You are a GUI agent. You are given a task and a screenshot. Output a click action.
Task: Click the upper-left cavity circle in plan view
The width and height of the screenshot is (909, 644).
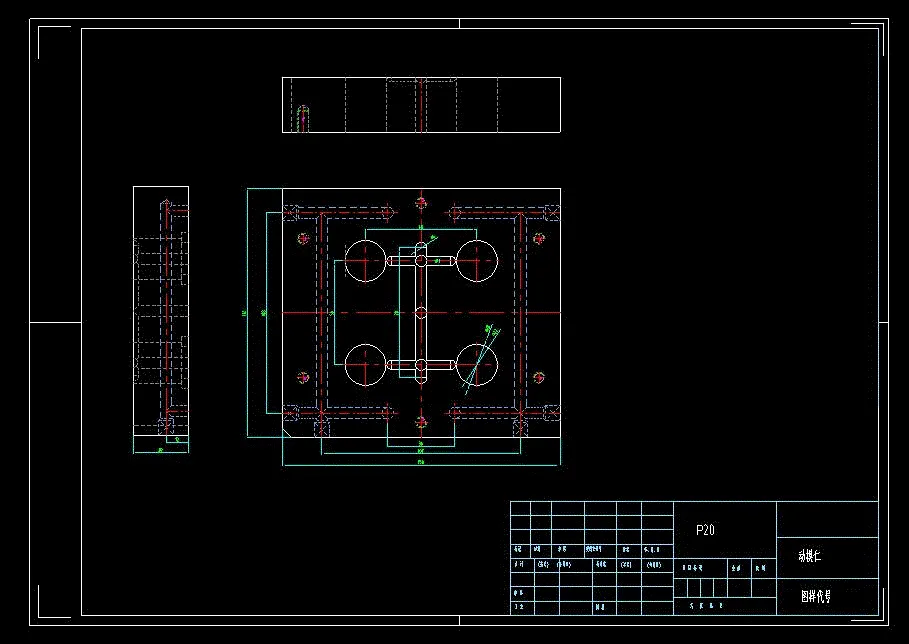[x=366, y=261]
